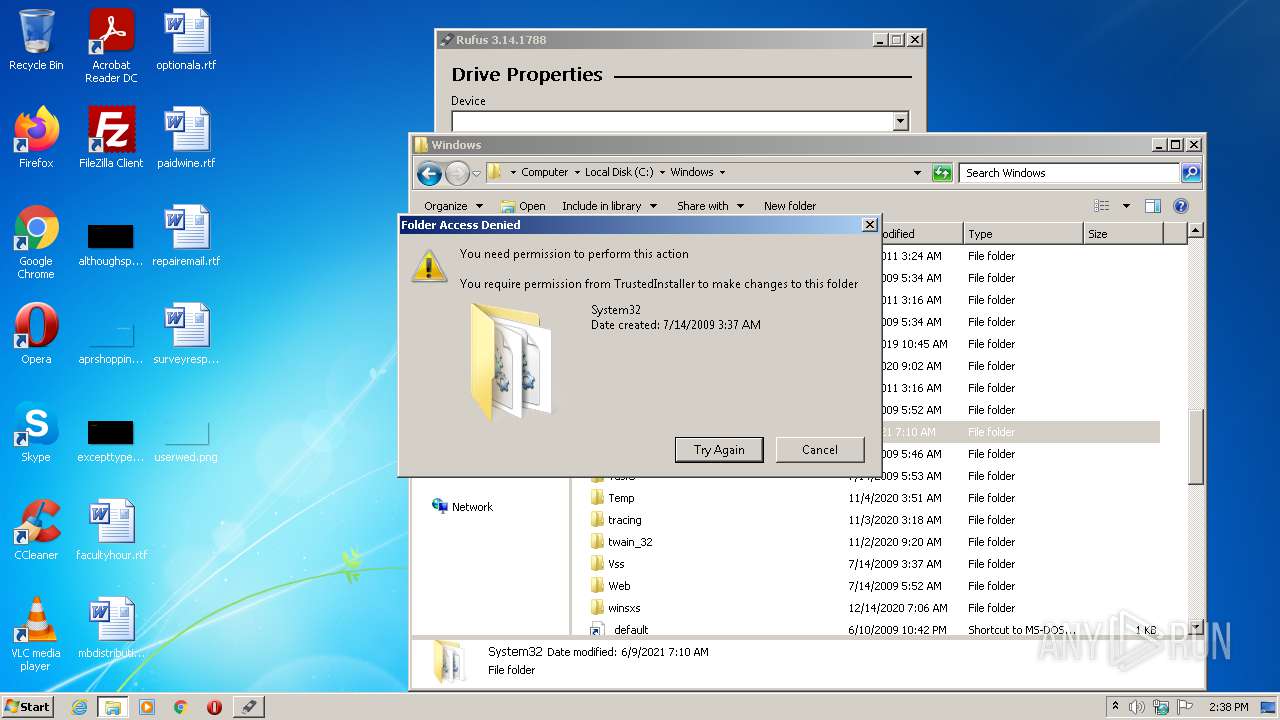Open the change view options dropdown arrow

(1126, 206)
